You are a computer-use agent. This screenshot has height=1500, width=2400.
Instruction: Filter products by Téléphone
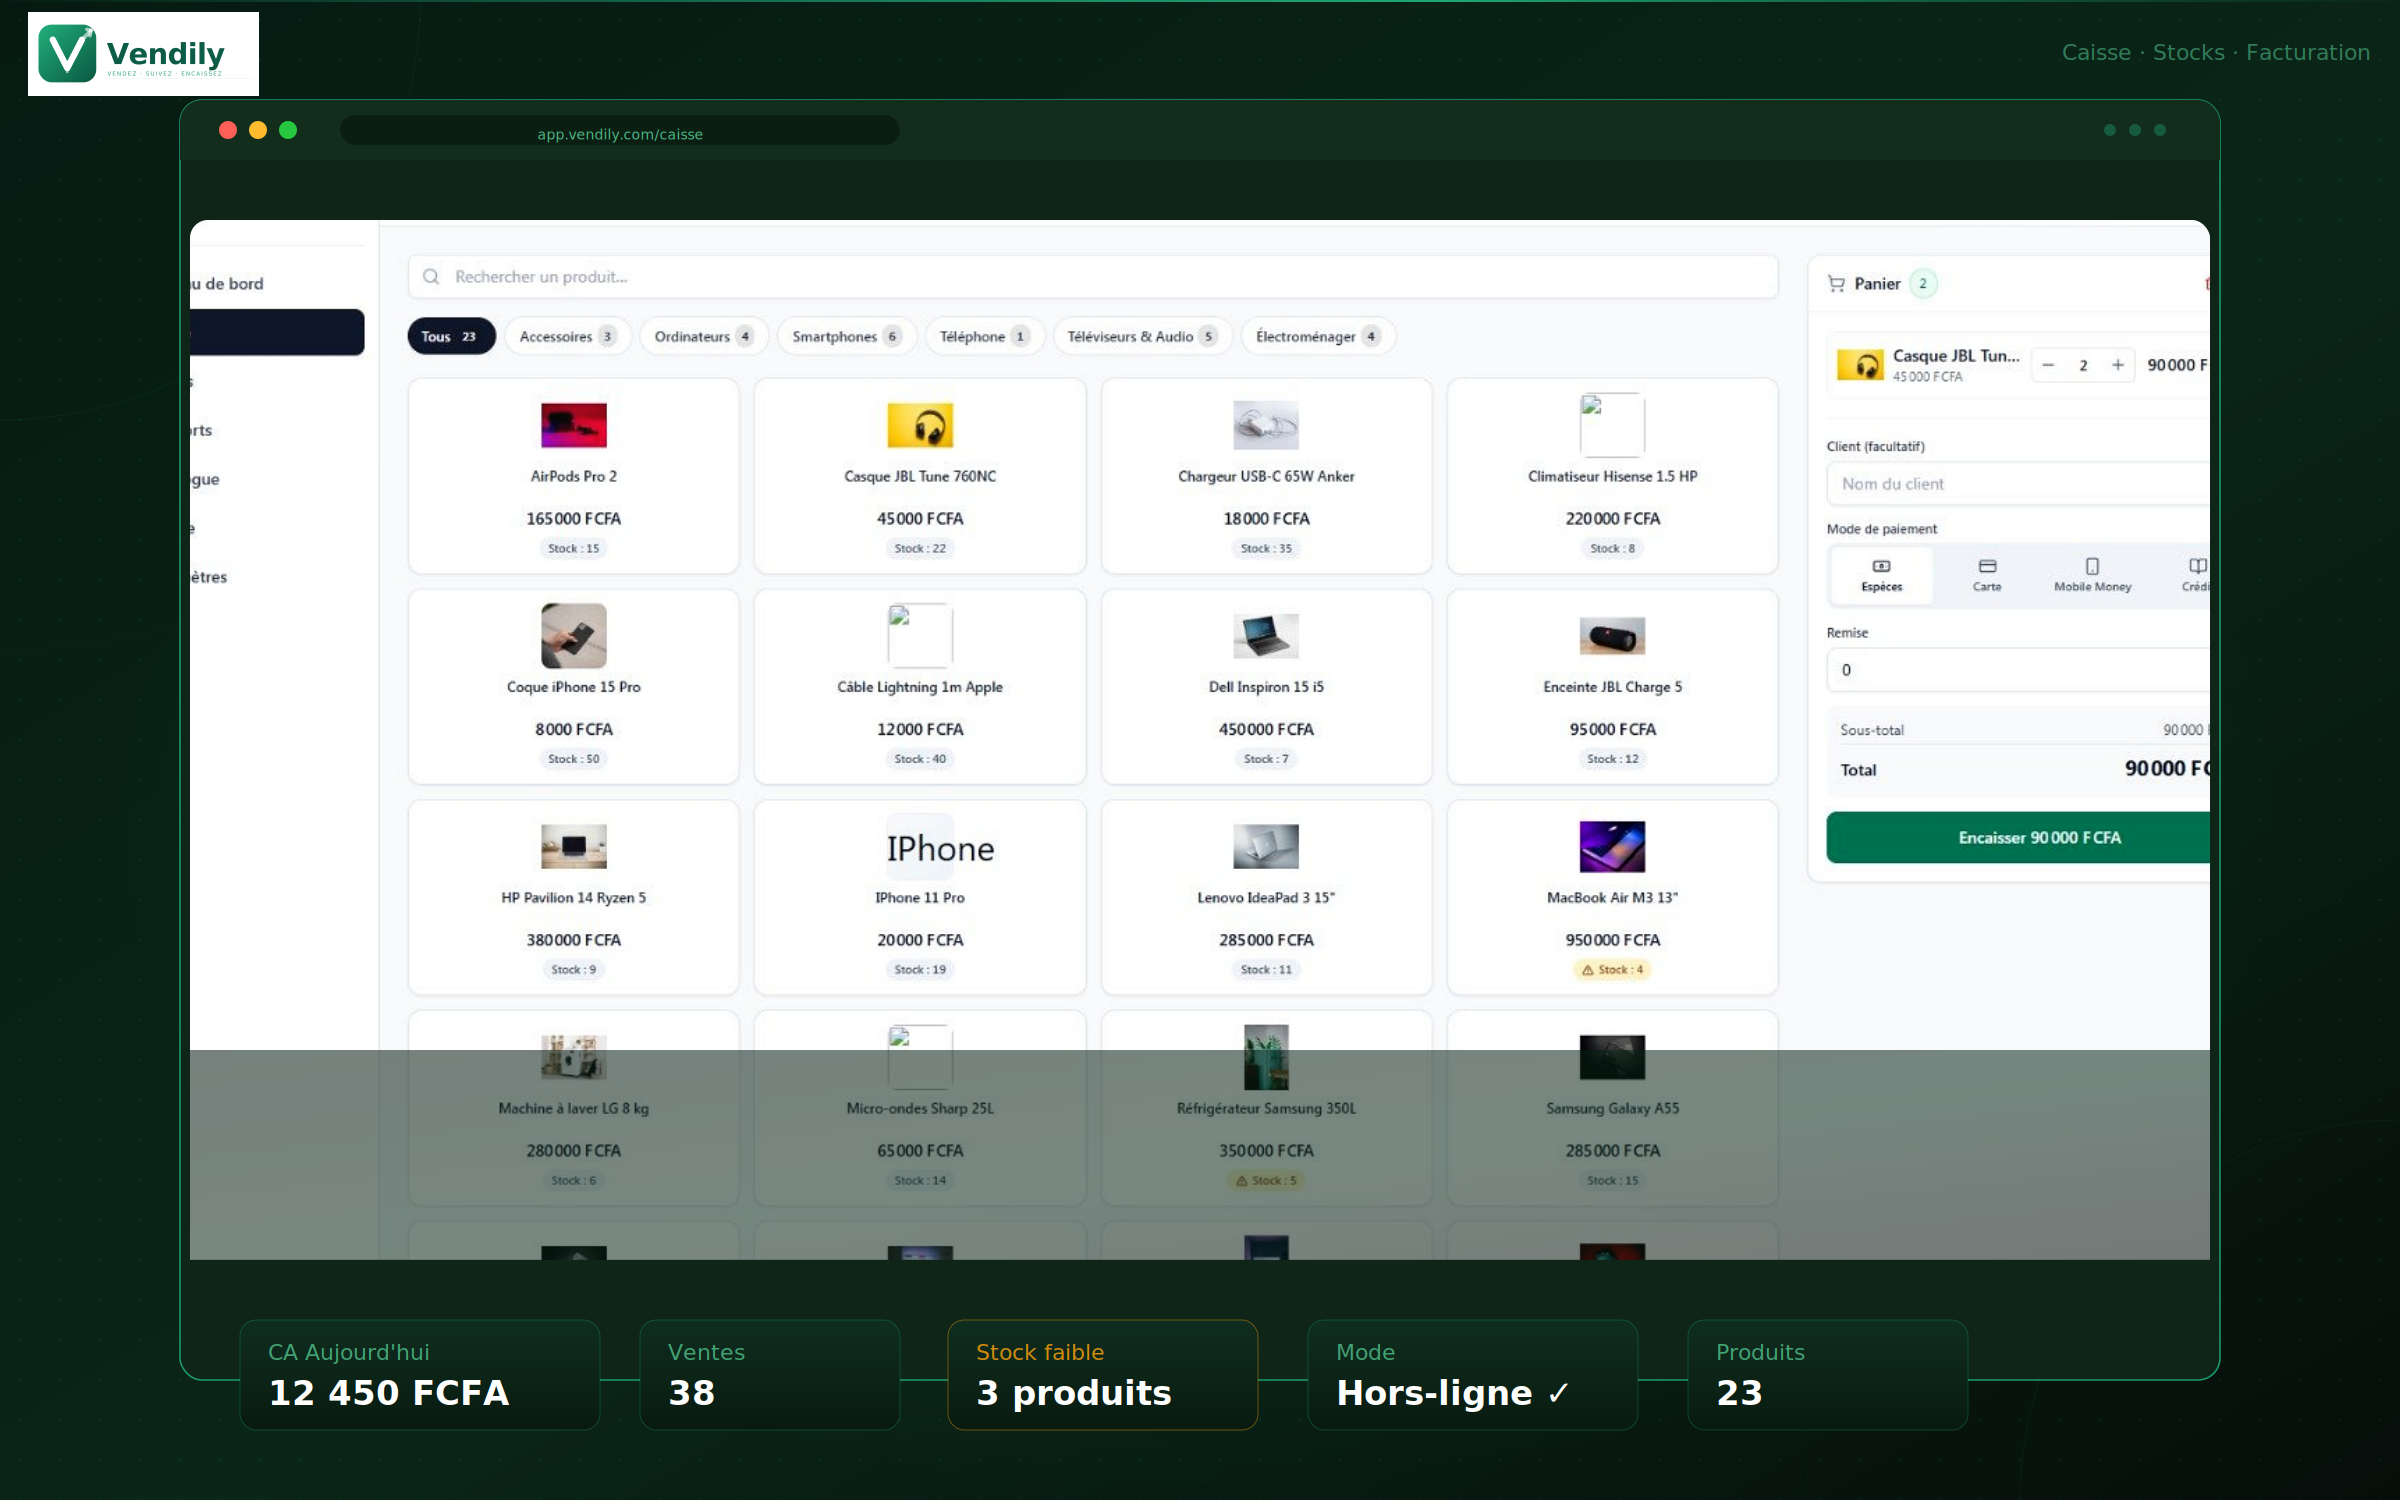click(x=984, y=337)
